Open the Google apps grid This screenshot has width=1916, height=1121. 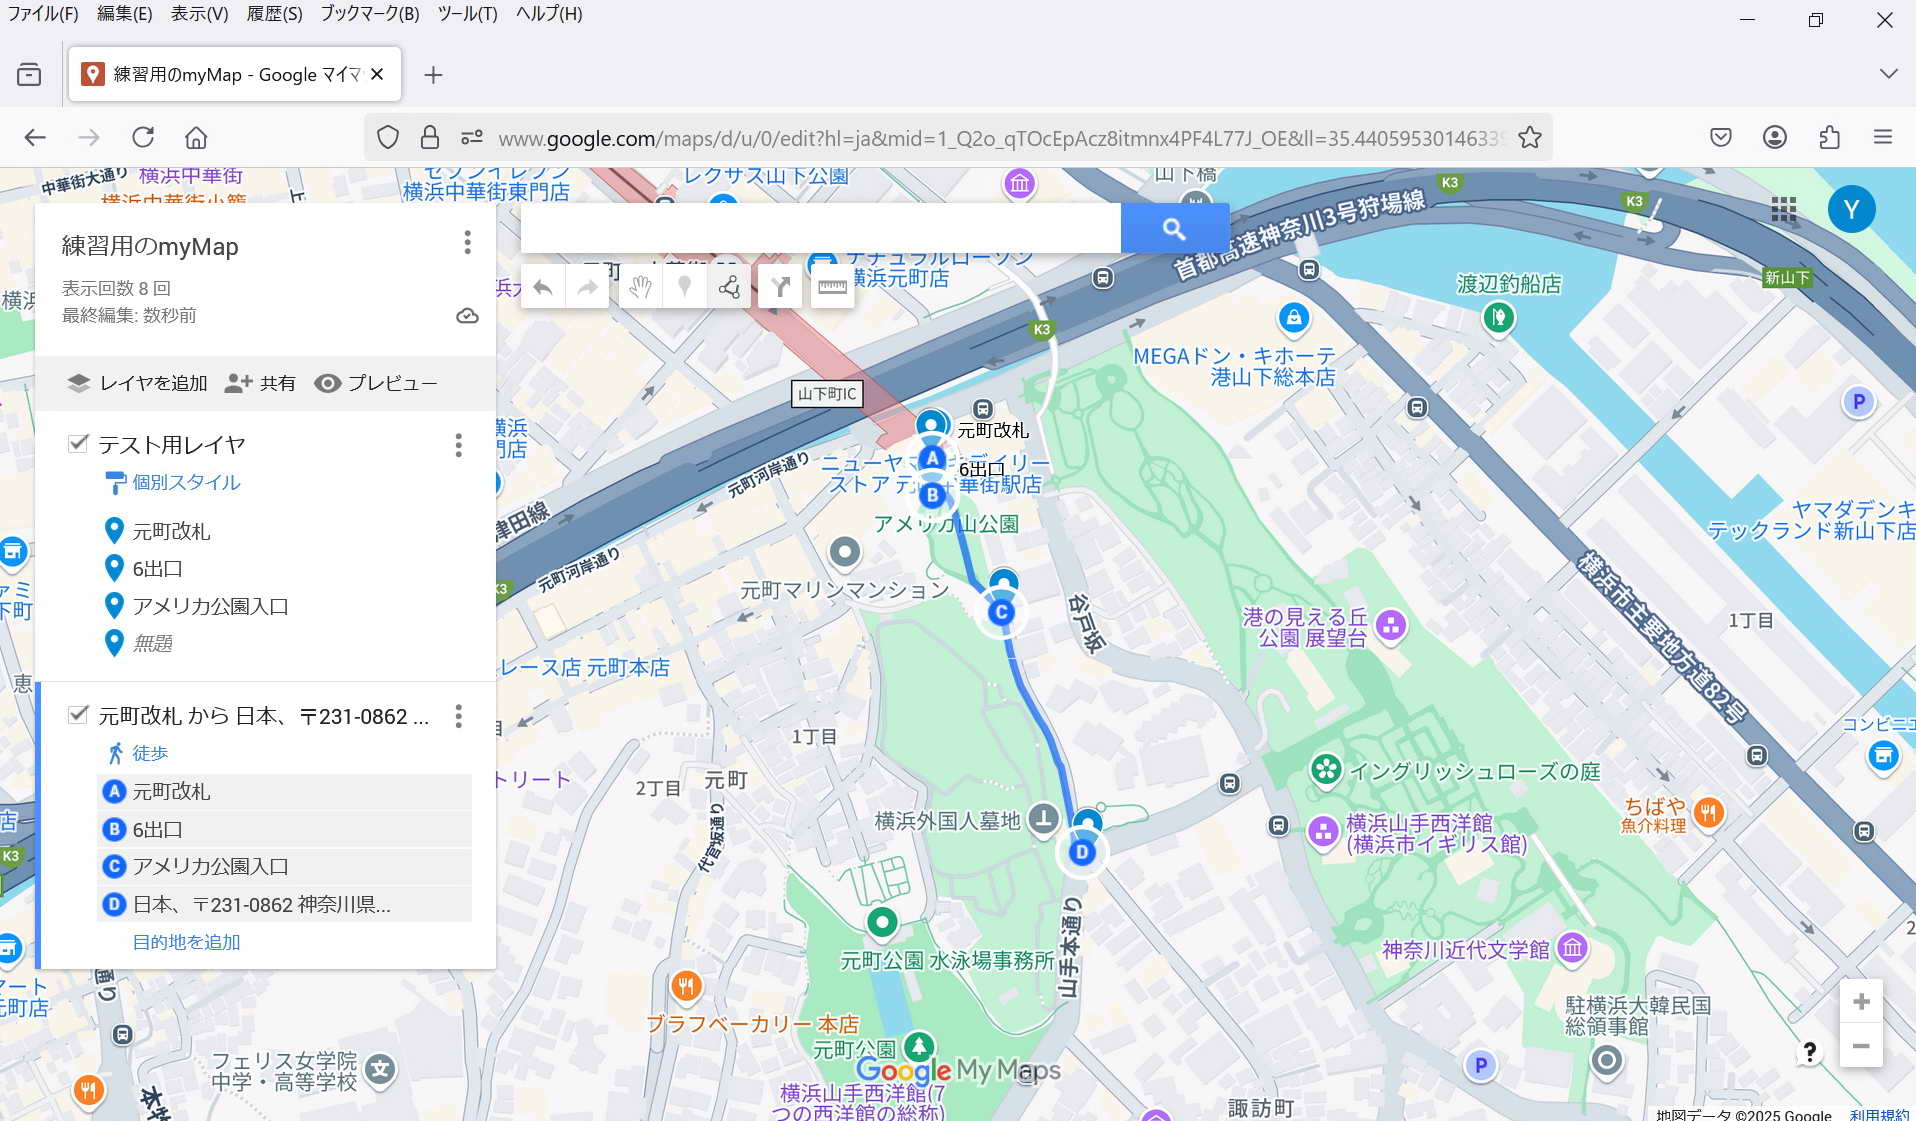tap(1783, 209)
